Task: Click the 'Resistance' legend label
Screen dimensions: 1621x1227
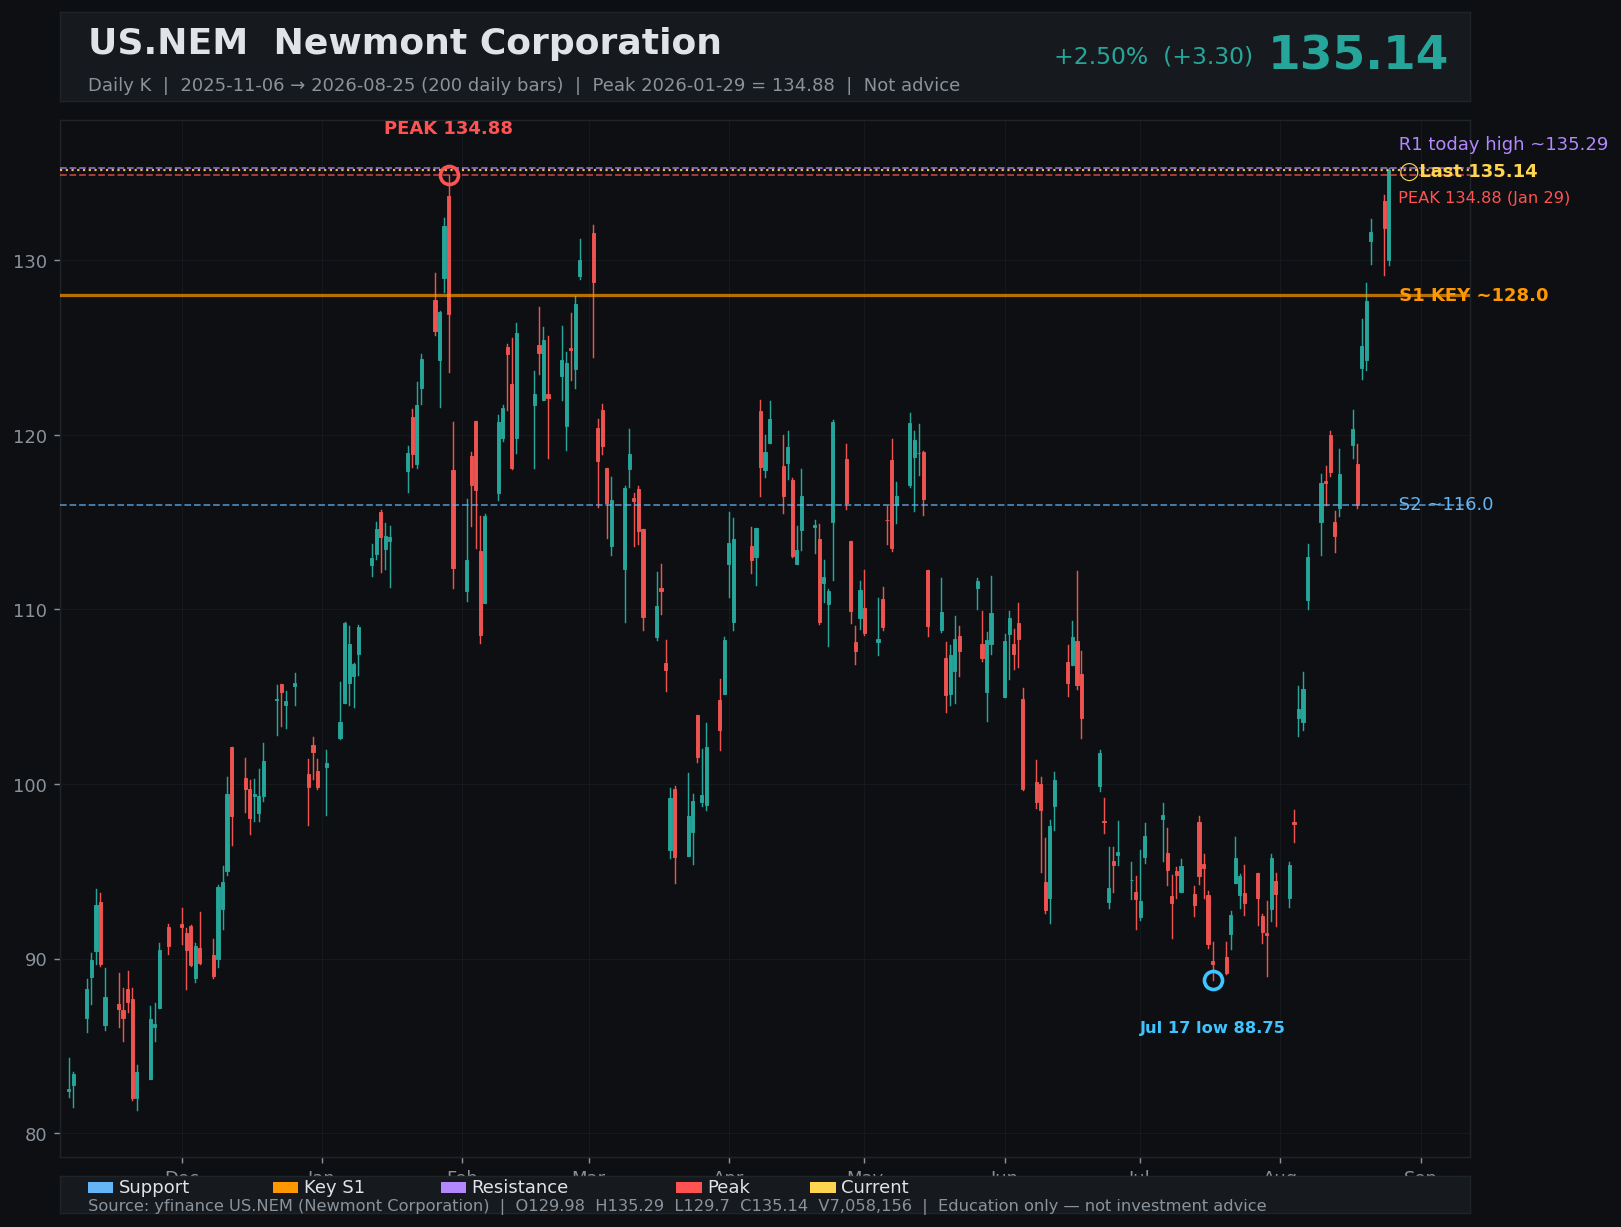Action: 520,1187
